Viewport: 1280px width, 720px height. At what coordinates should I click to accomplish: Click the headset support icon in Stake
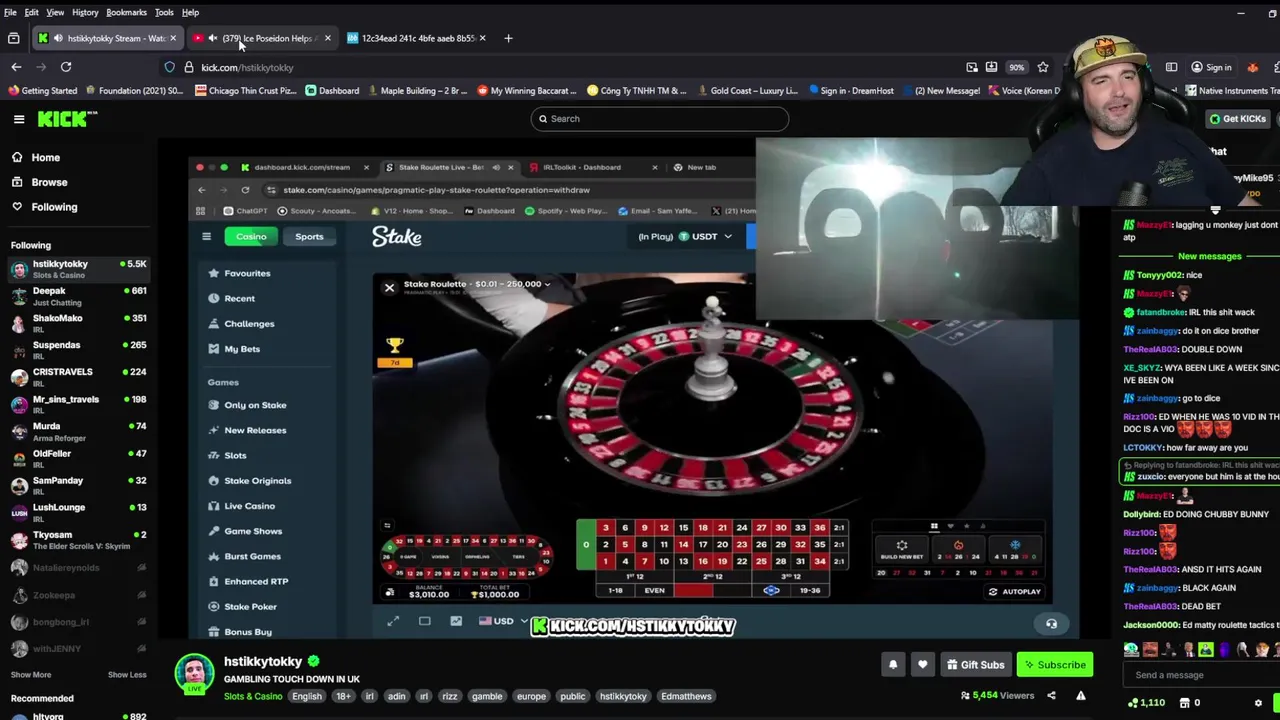[1051, 624]
